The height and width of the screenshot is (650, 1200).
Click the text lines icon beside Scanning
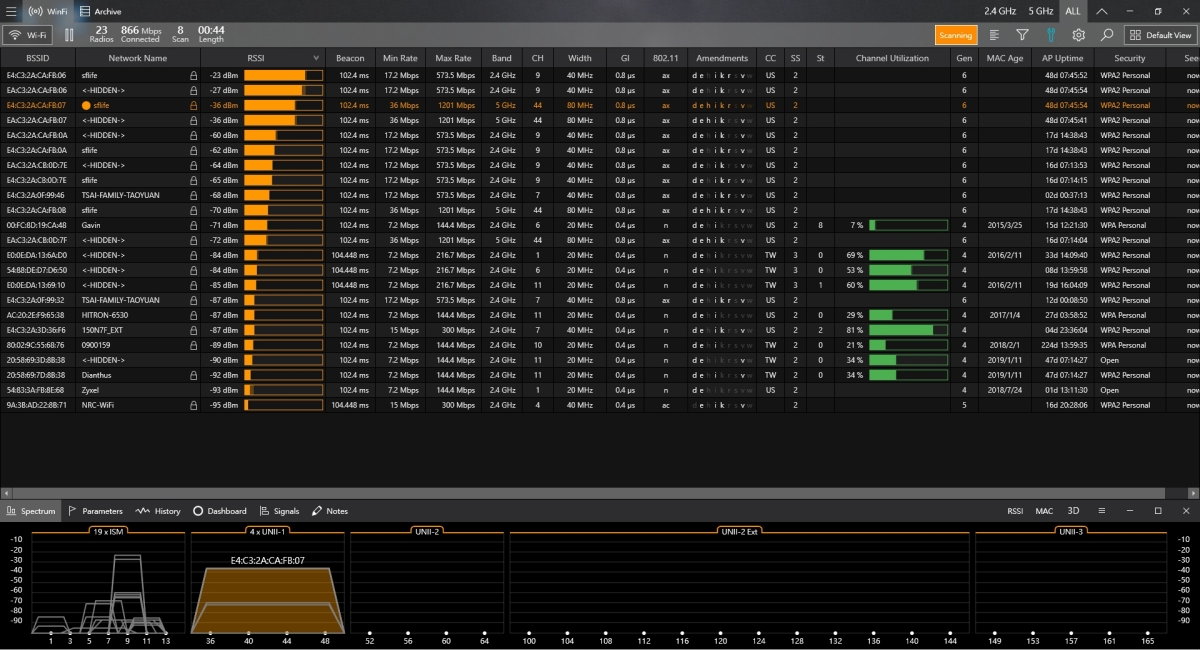tap(994, 35)
